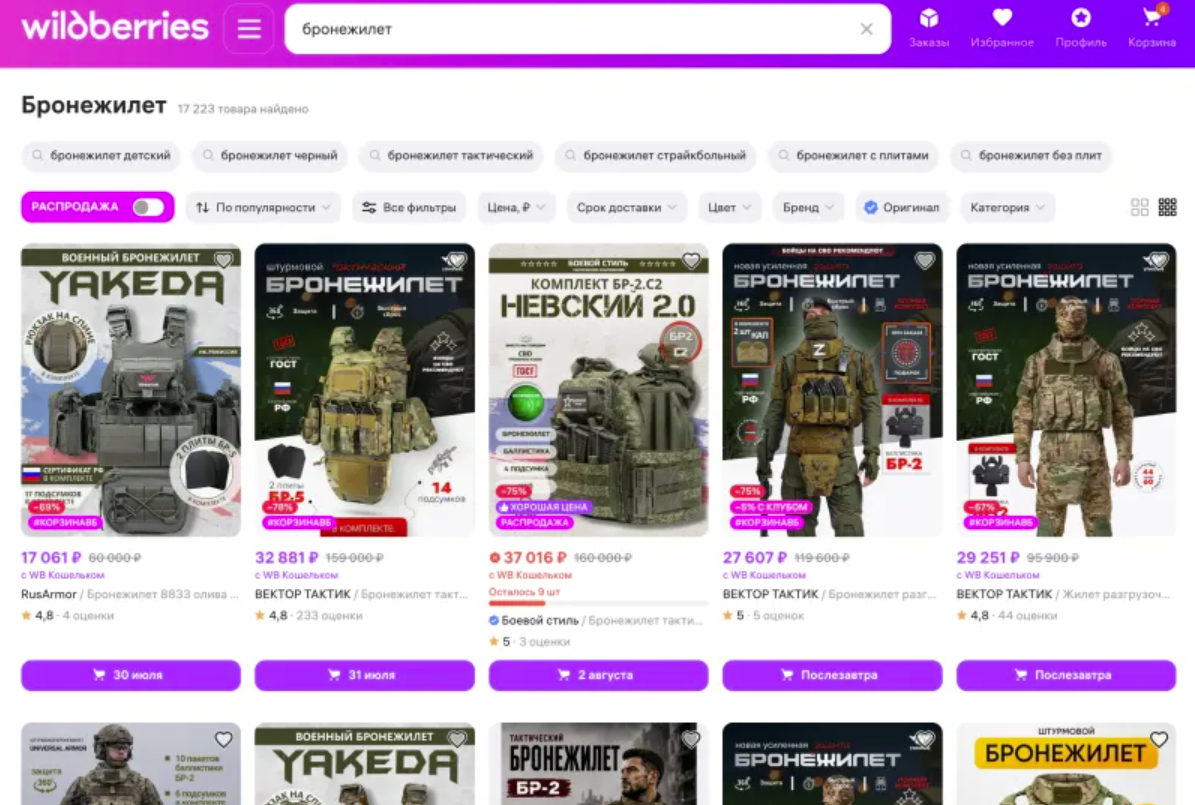The height and width of the screenshot is (805, 1195).
Task: Open Срок доставки dropdown
Action: [626, 207]
